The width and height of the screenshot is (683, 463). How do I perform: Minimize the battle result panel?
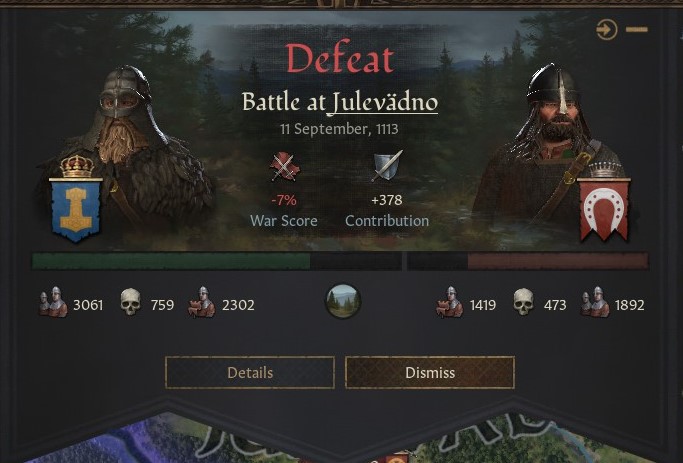[637, 30]
